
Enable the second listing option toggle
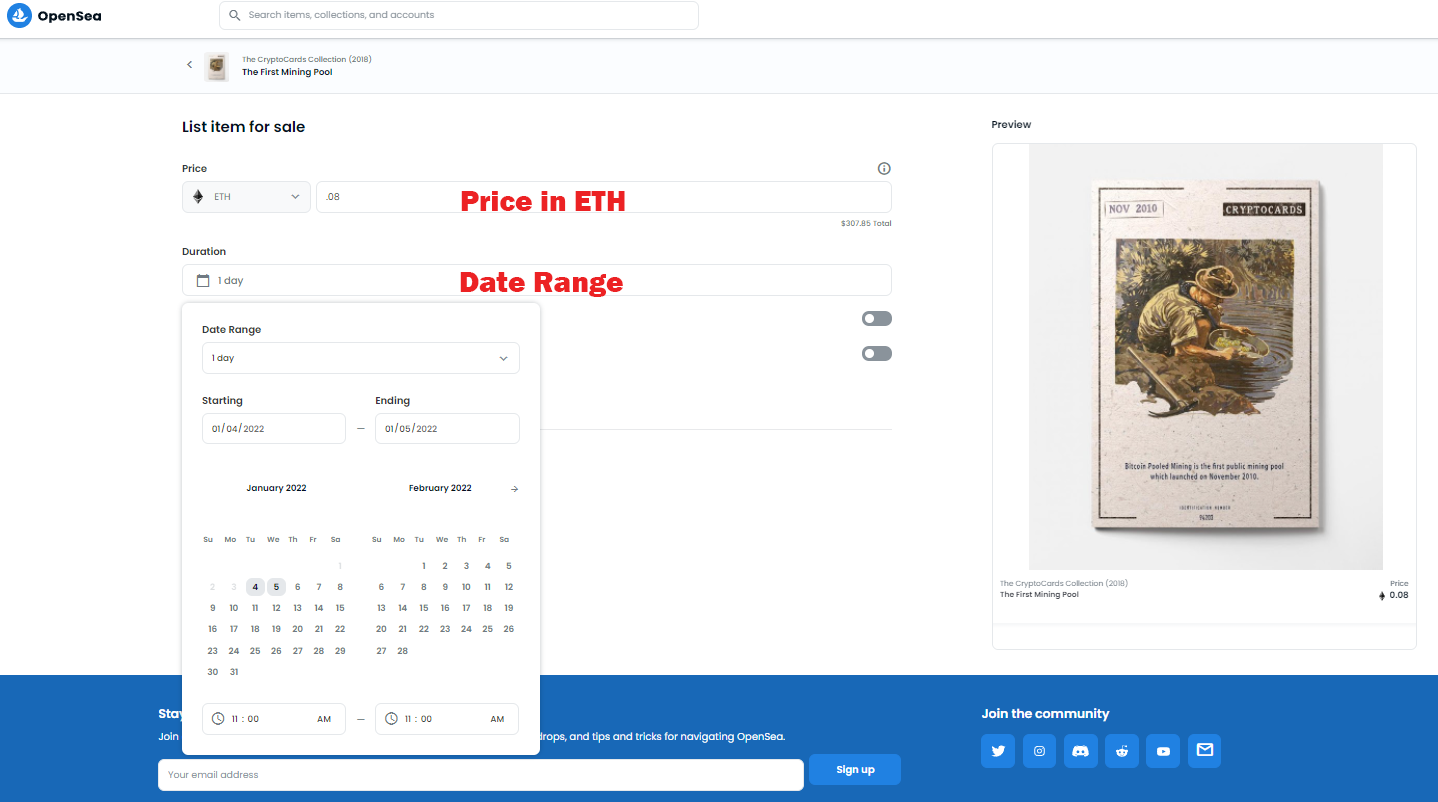876,353
